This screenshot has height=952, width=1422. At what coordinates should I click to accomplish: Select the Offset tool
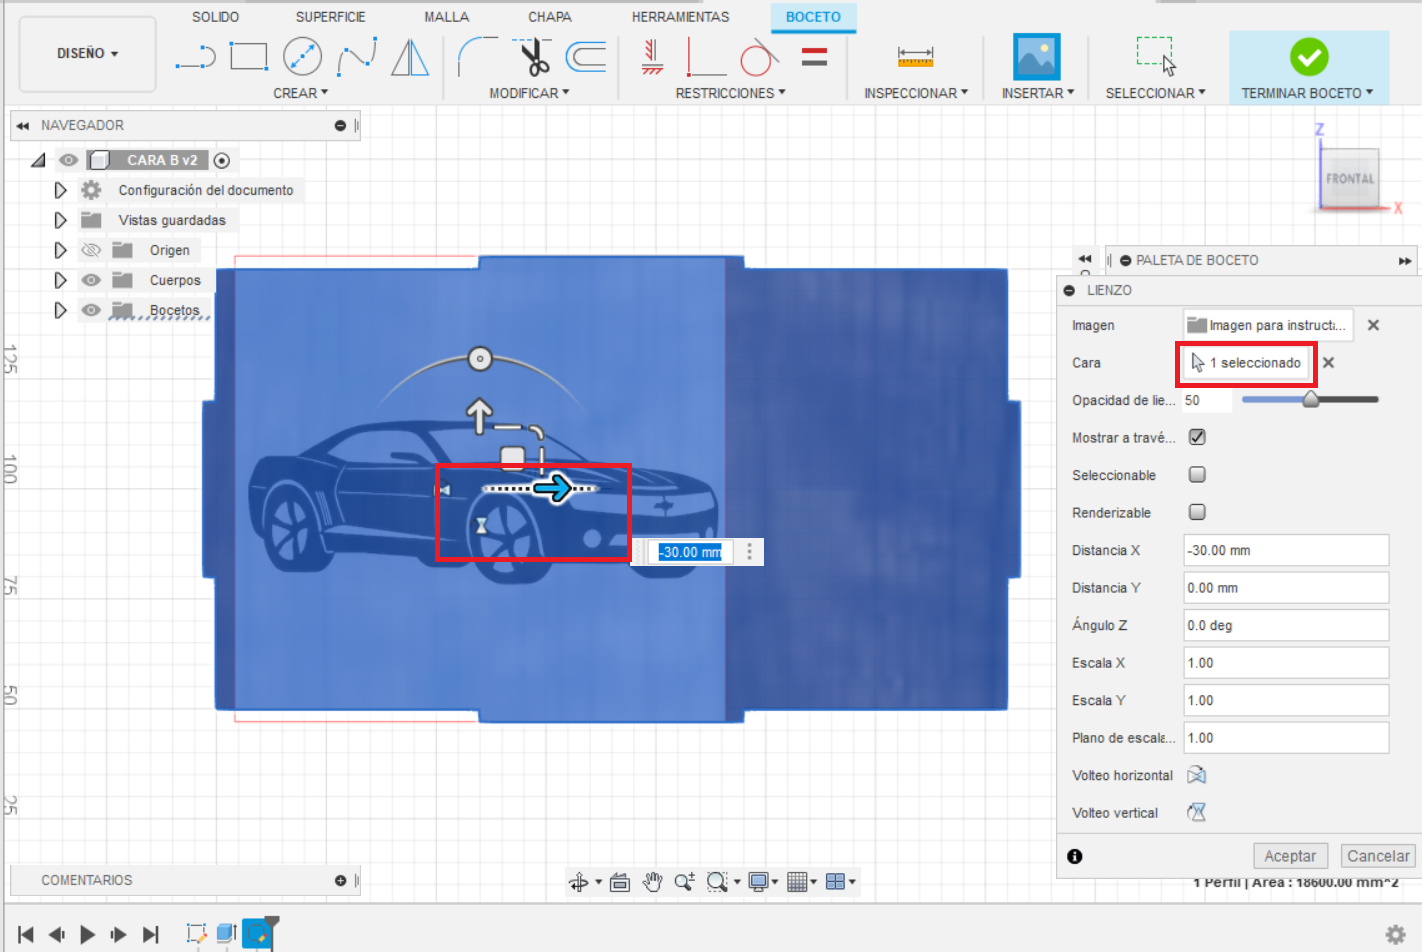pyautogui.click(x=586, y=57)
